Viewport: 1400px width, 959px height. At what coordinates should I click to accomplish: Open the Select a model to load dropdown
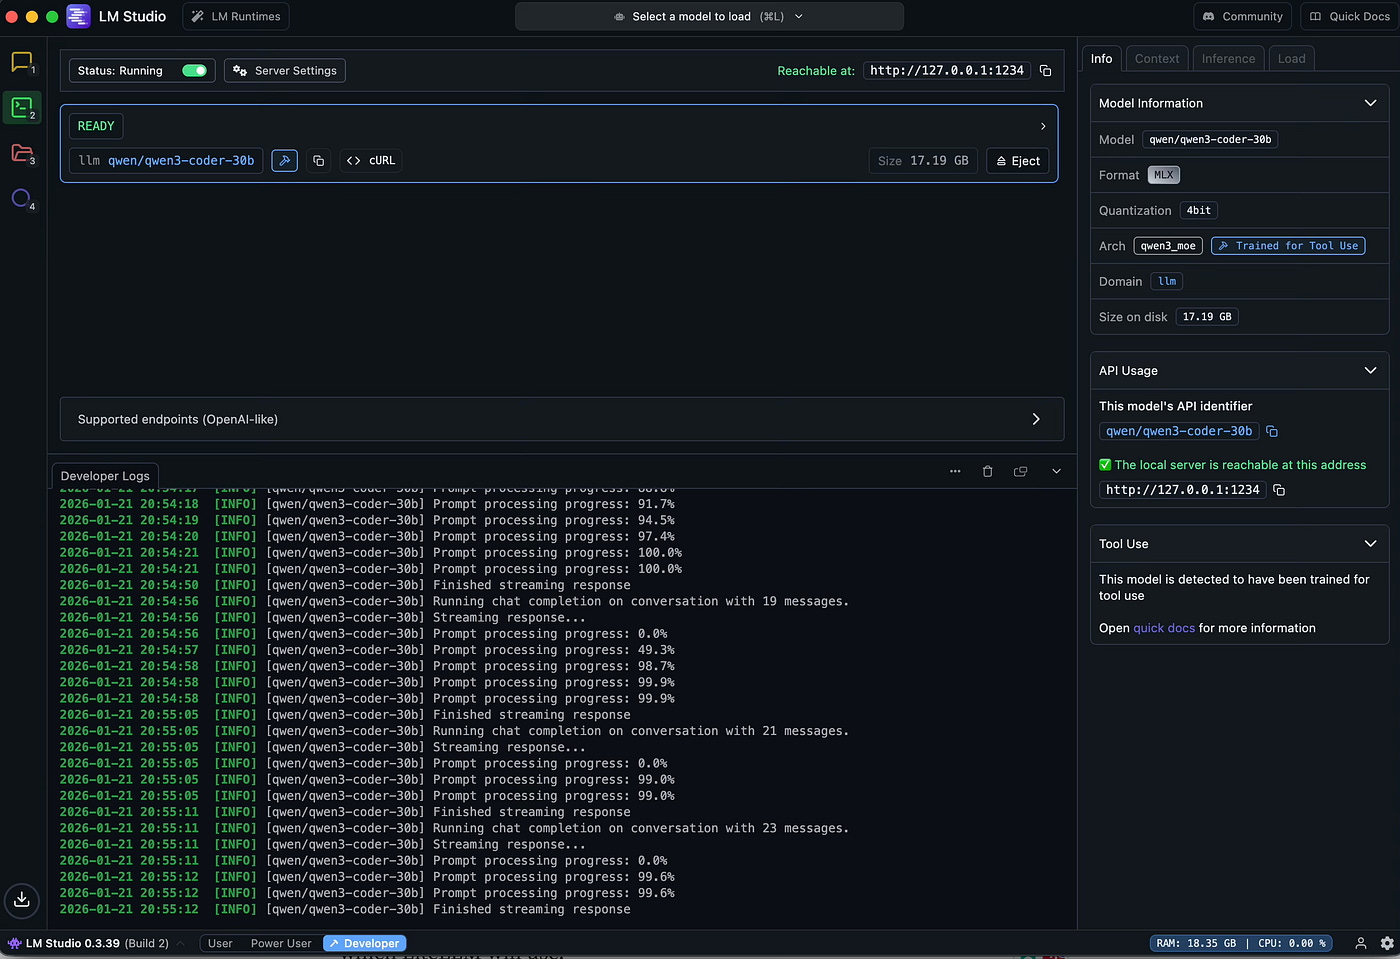[709, 16]
